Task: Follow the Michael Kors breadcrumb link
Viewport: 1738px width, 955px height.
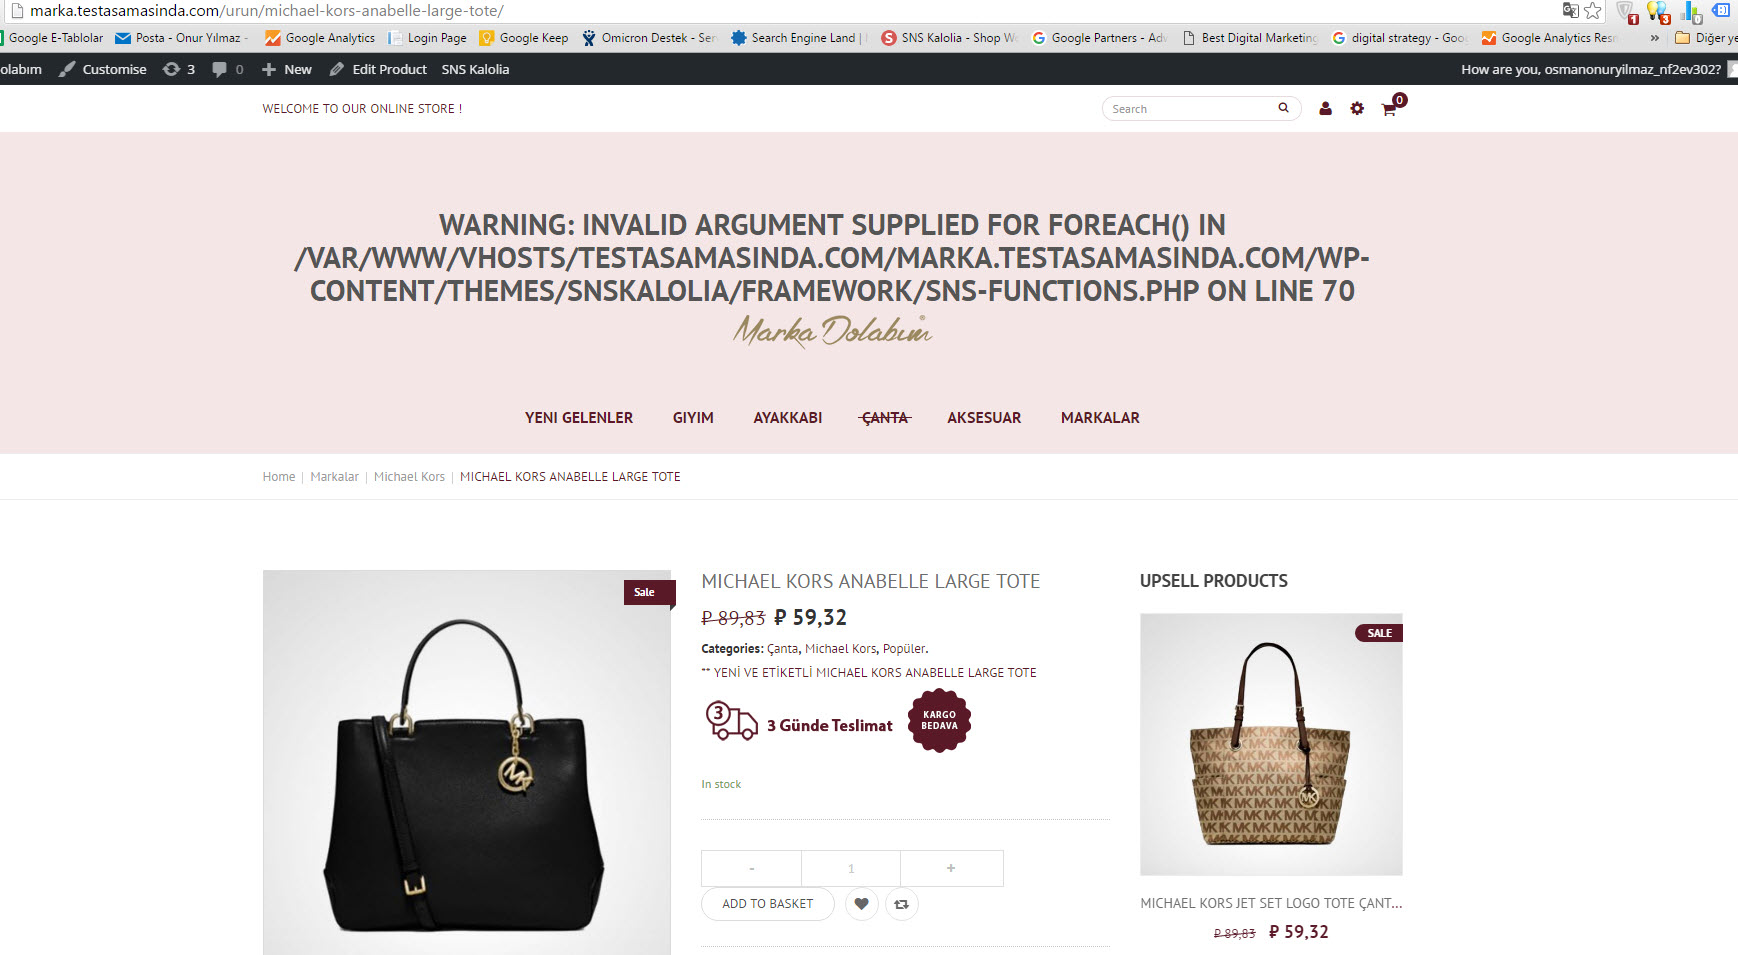Action: [409, 477]
